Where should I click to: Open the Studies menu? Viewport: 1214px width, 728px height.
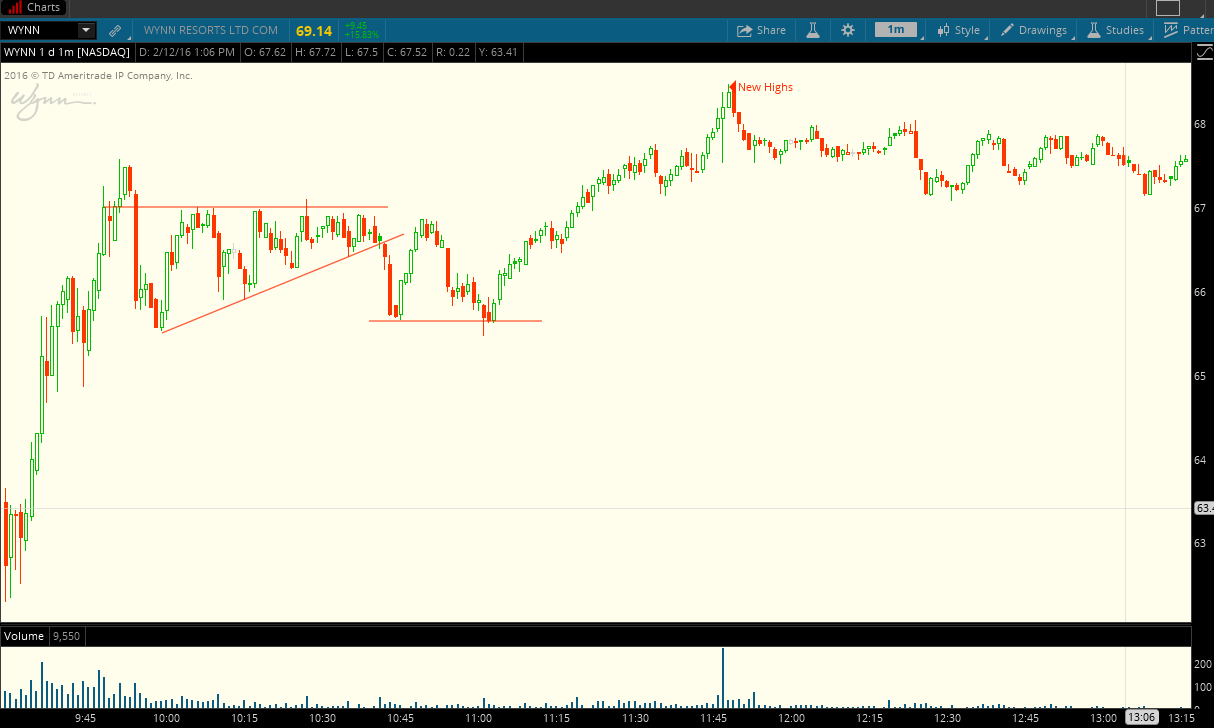pyautogui.click(x=1115, y=30)
